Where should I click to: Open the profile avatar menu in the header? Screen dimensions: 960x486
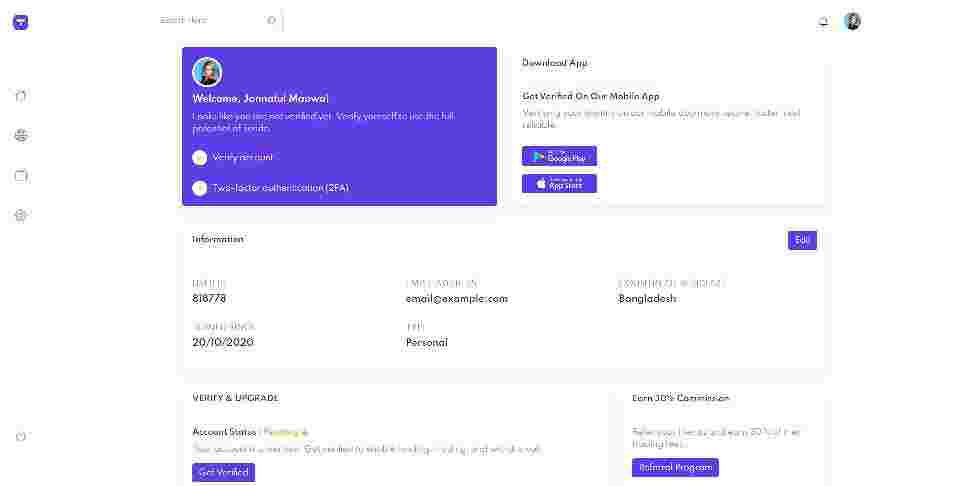click(852, 21)
